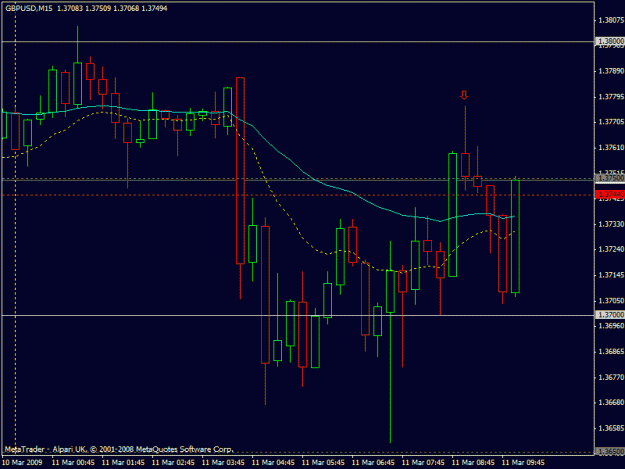Screen dimensions: 625x469
Task: Select the red dashed horizontal line at 1.37440
Action: 298,195
